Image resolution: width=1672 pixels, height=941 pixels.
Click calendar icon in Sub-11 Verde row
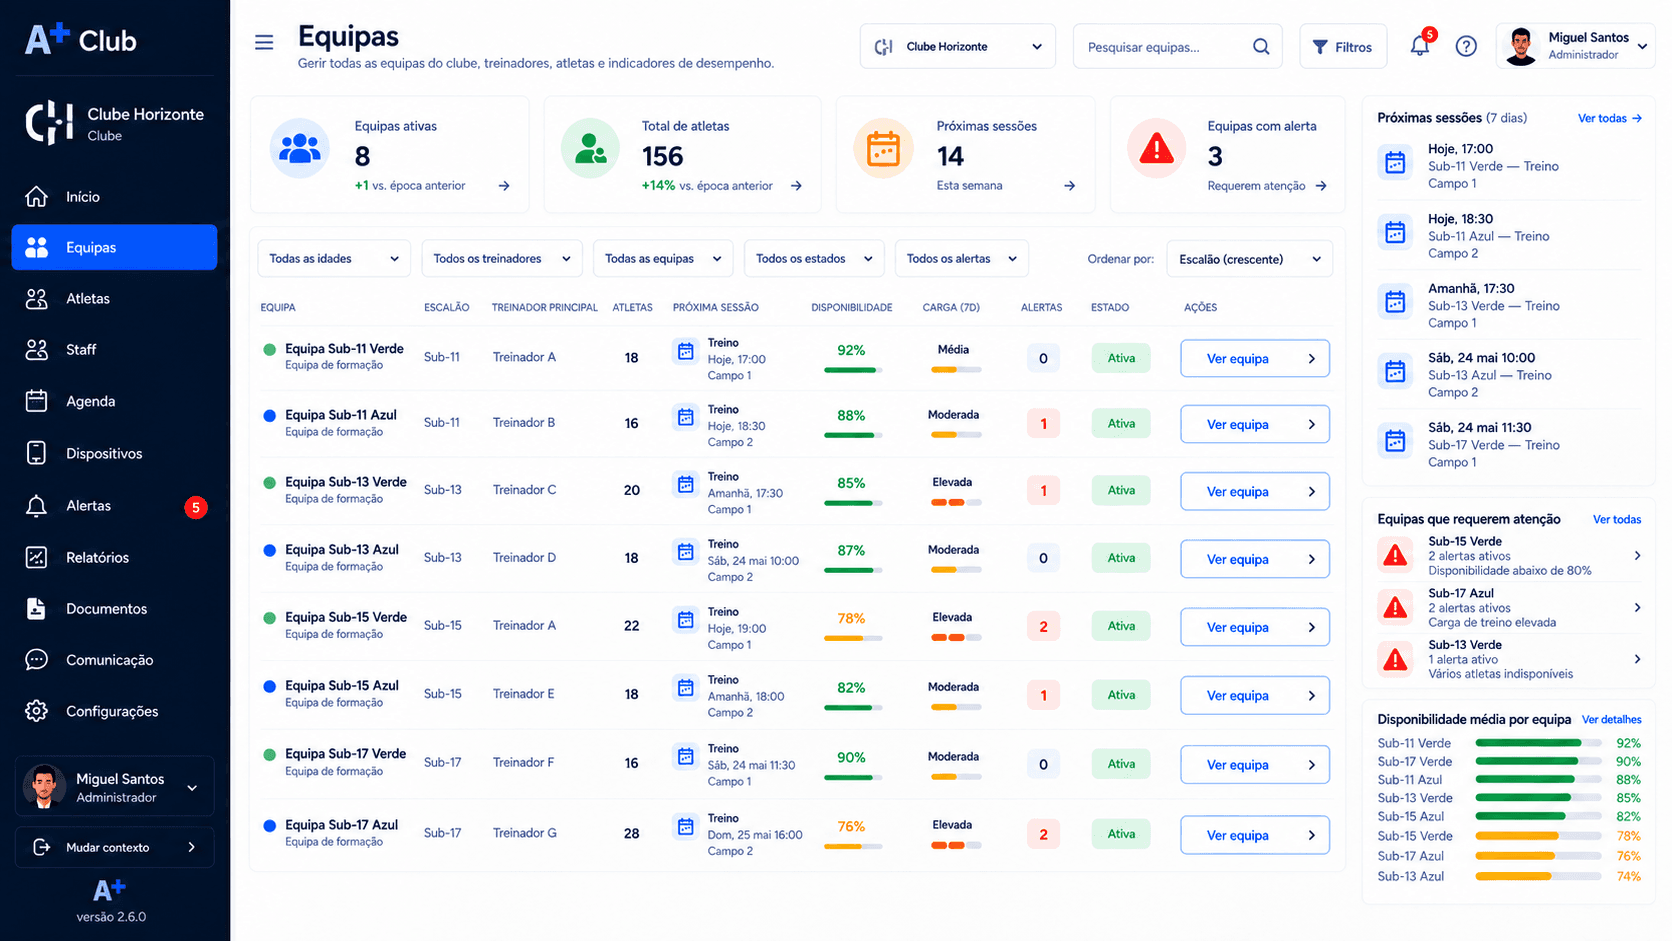click(x=686, y=351)
